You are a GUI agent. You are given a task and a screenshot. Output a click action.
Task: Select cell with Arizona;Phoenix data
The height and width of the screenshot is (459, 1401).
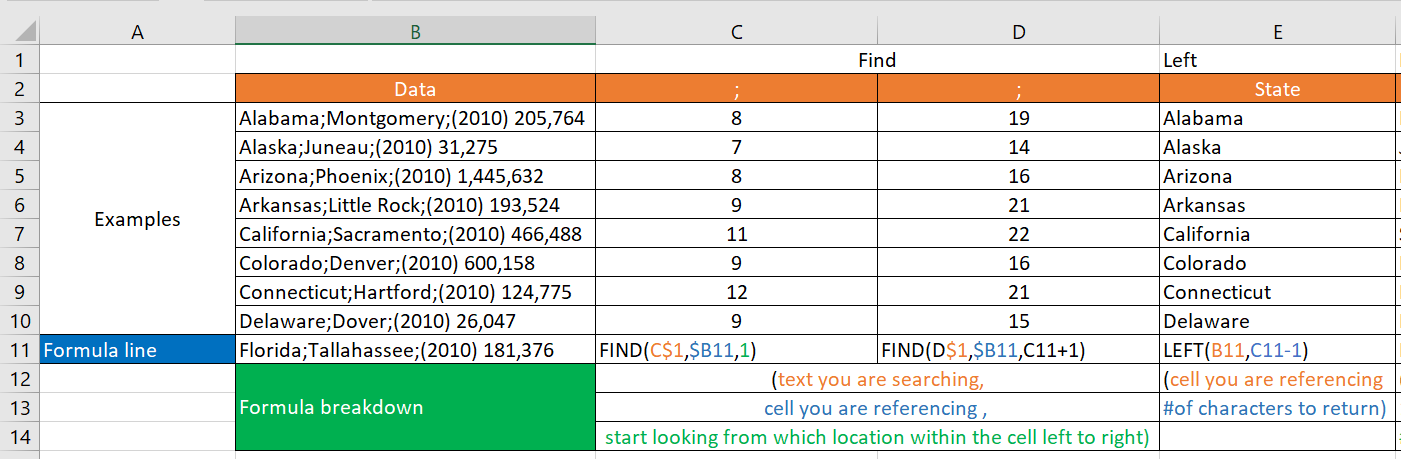[415, 176]
